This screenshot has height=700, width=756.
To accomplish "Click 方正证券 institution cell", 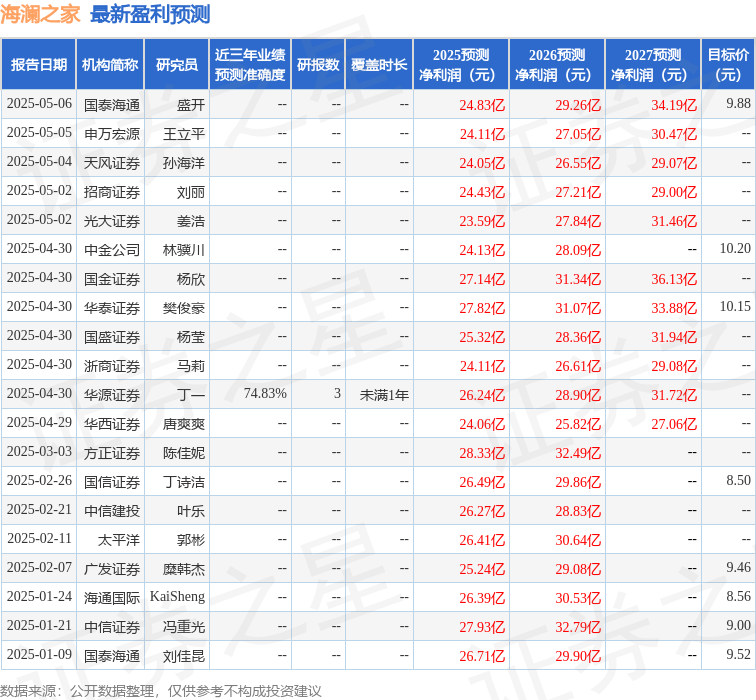I will pos(112,453).
